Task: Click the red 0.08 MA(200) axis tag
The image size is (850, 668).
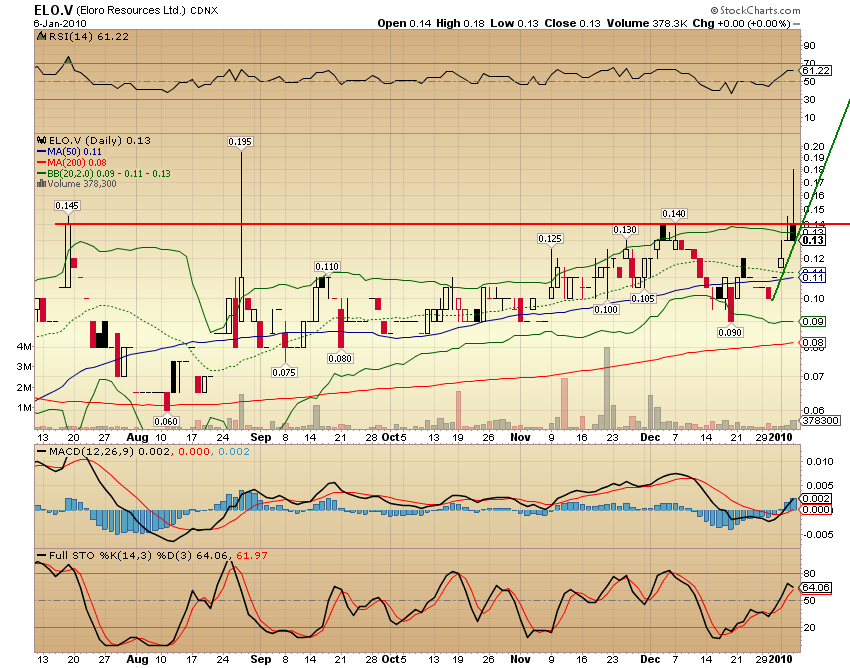Action: pyautogui.click(x=813, y=342)
